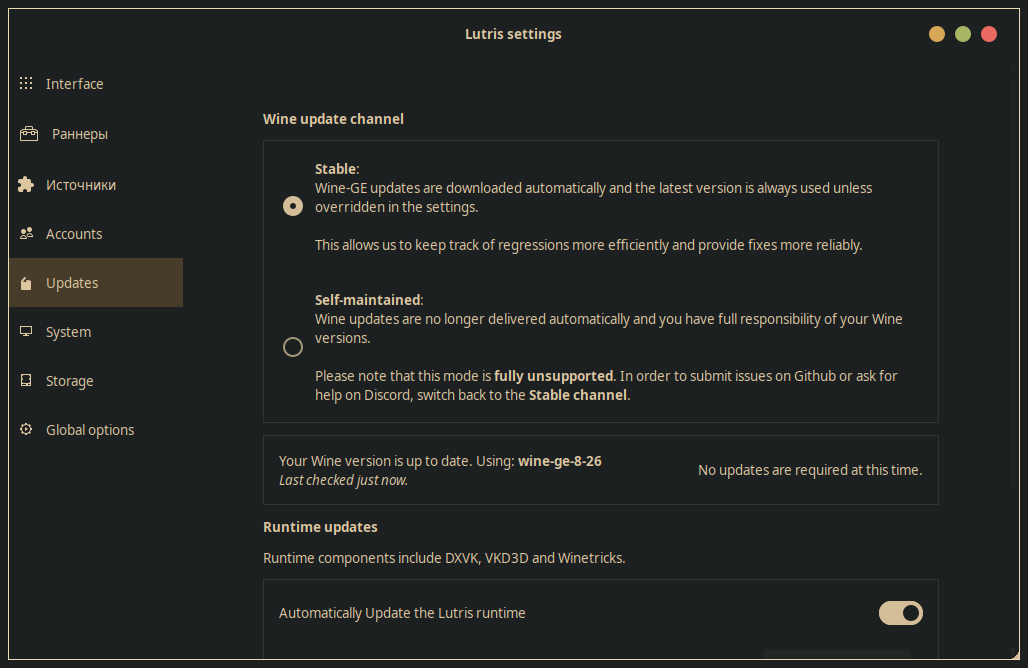Open the Interface settings tab
Viewport: 1028px width, 668px height.
(74, 84)
